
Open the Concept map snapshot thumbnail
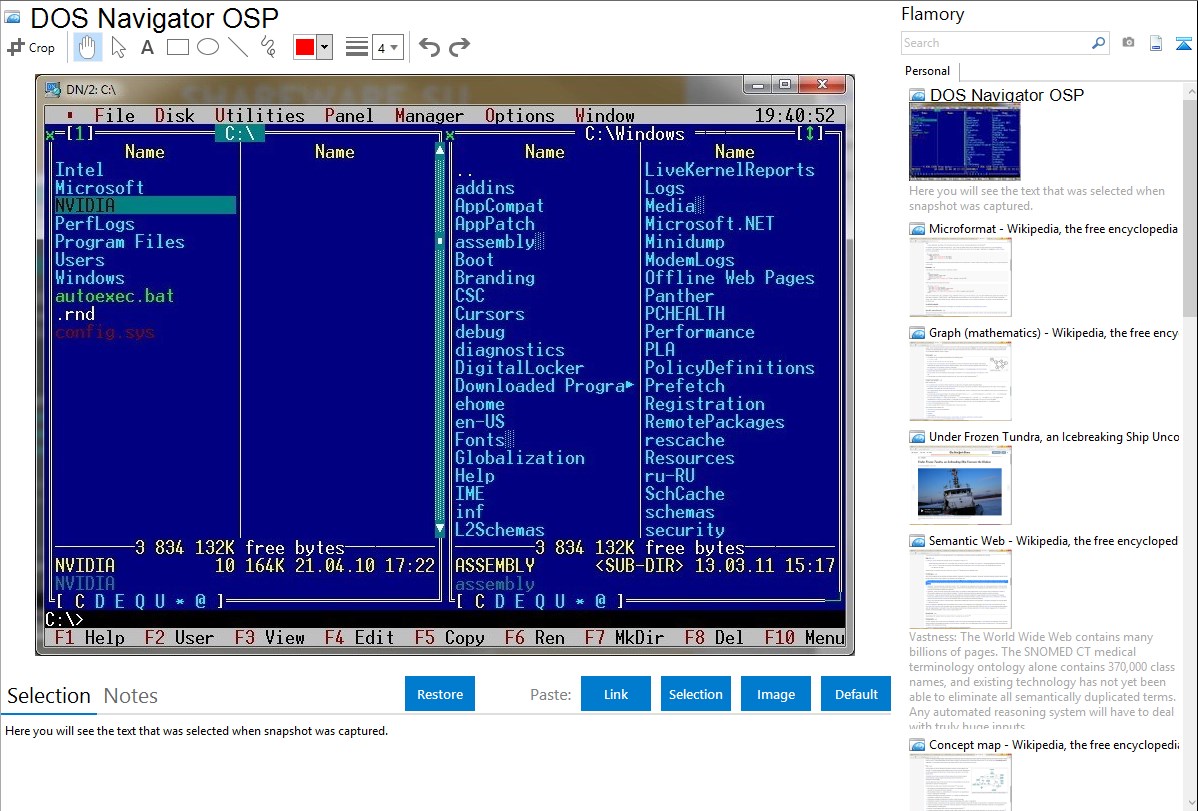960,783
